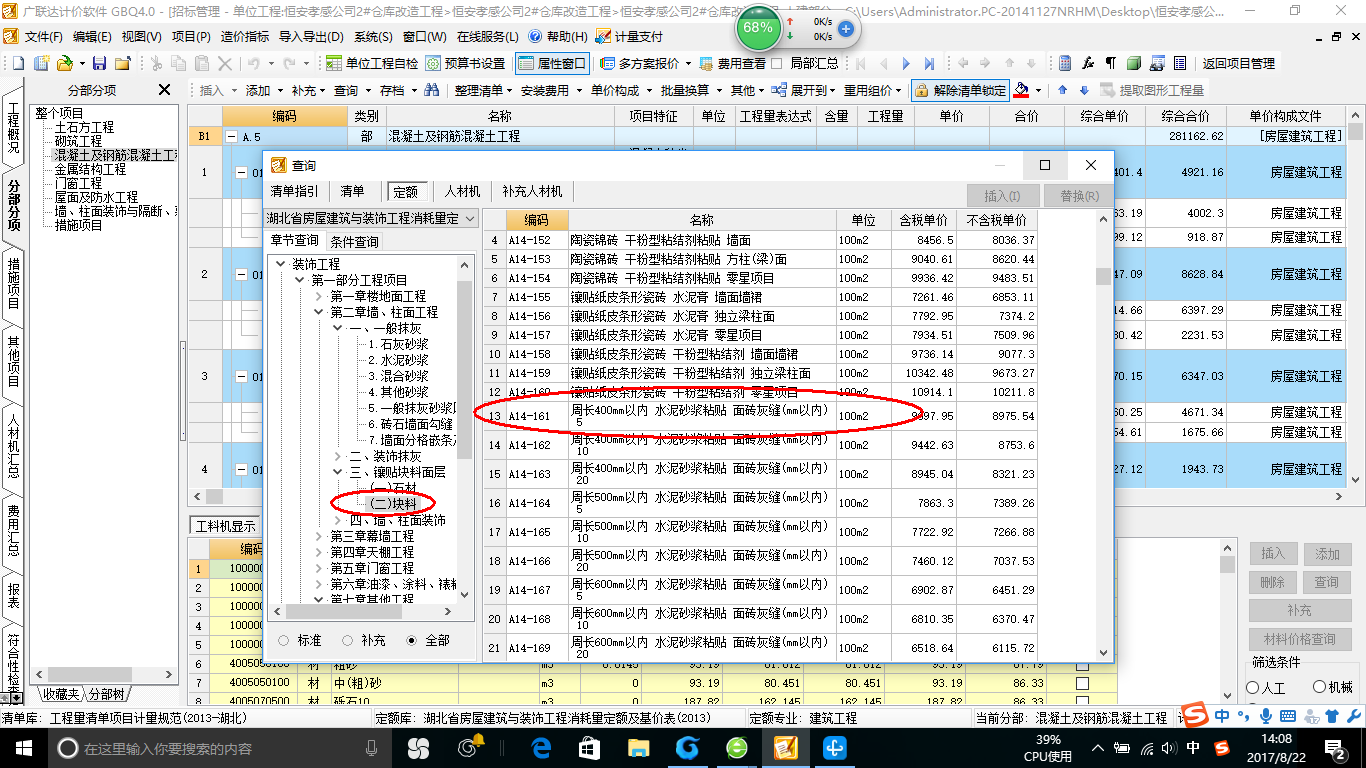Click the undo arrow icon

click(x=254, y=63)
